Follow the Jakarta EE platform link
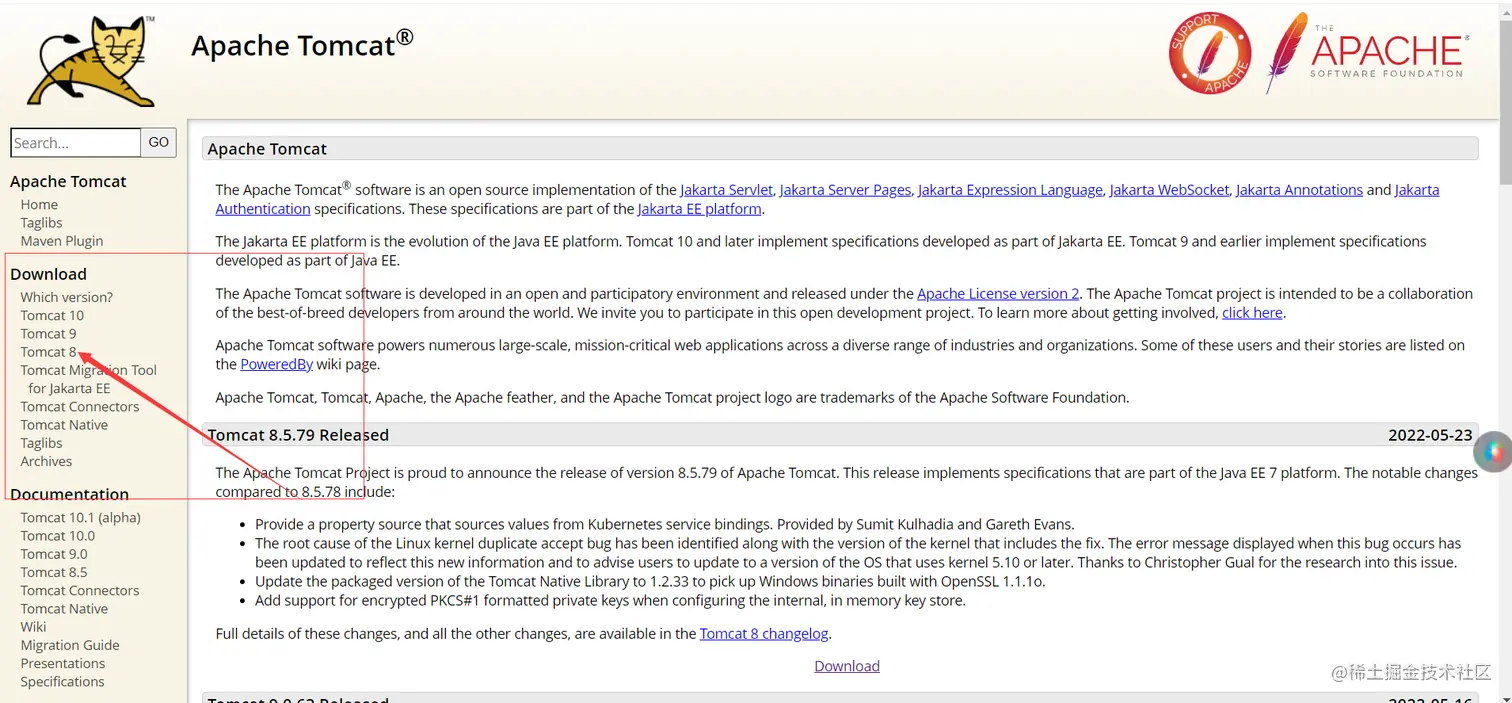Screen dimensions: 1512x703 (x=700, y=209)
